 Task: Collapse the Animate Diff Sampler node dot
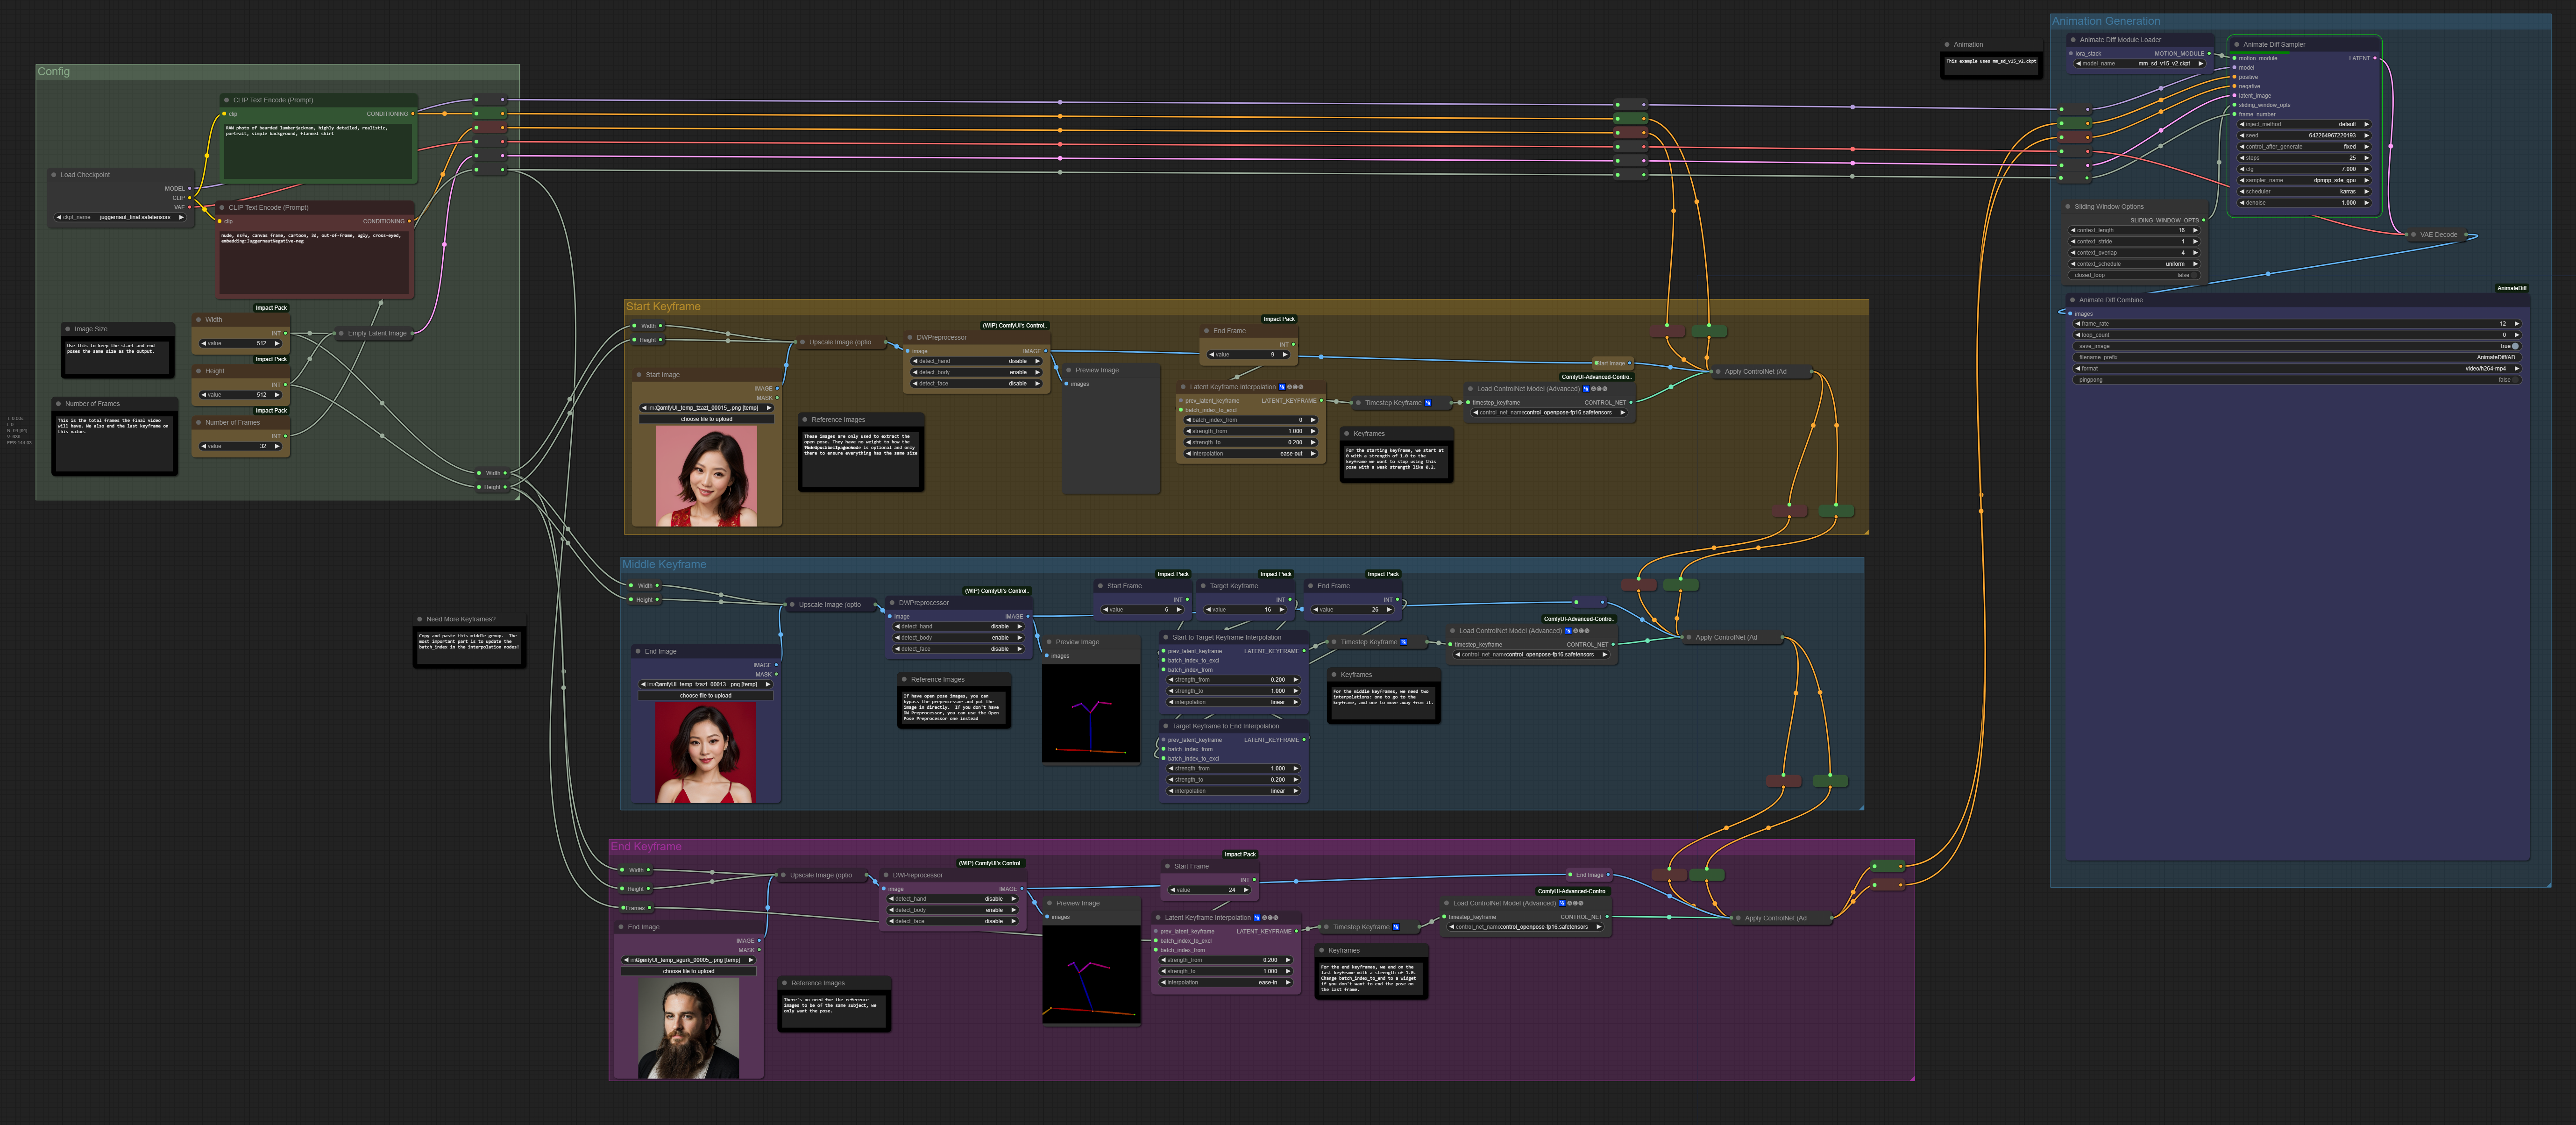pyautogui.click(x=2236, y=44)
